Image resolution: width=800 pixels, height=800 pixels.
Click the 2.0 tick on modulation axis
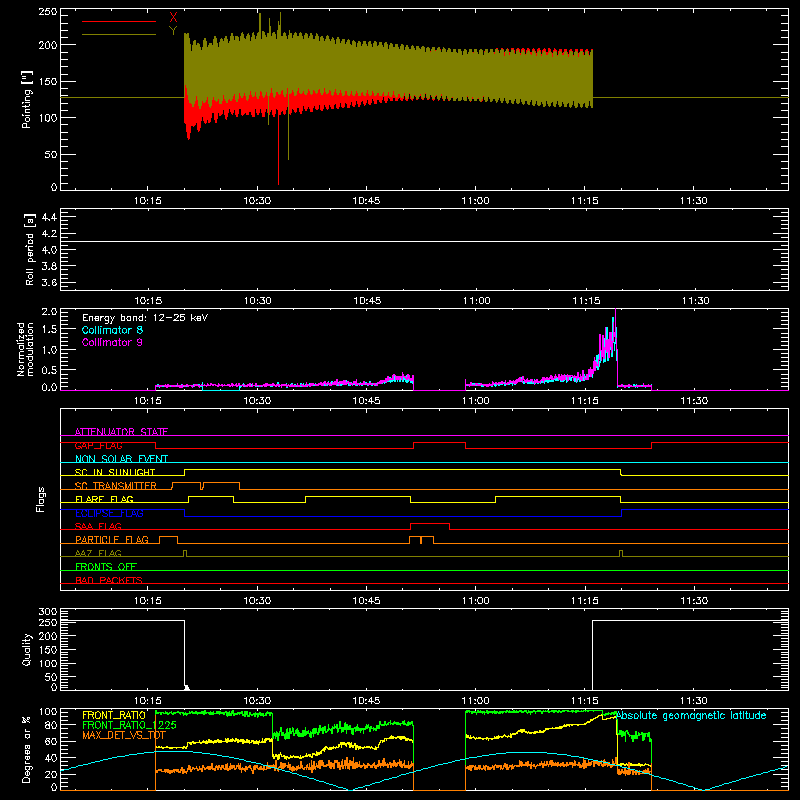pyautogui.click(x=49, y=312)
